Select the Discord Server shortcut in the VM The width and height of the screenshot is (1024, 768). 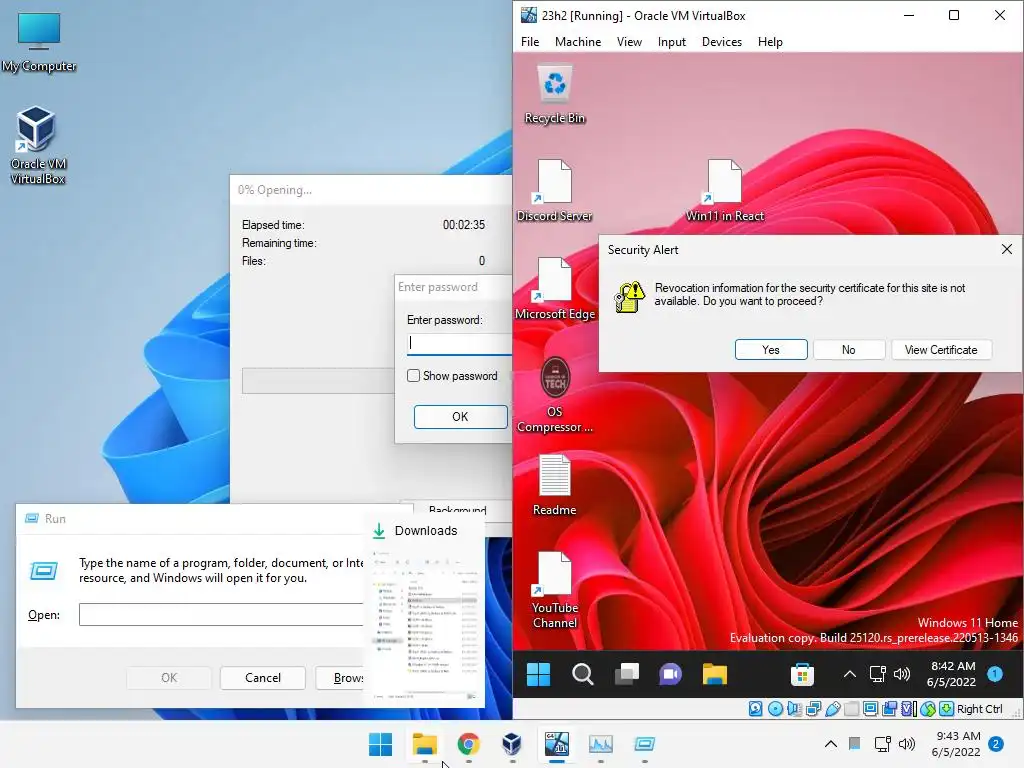554,191
